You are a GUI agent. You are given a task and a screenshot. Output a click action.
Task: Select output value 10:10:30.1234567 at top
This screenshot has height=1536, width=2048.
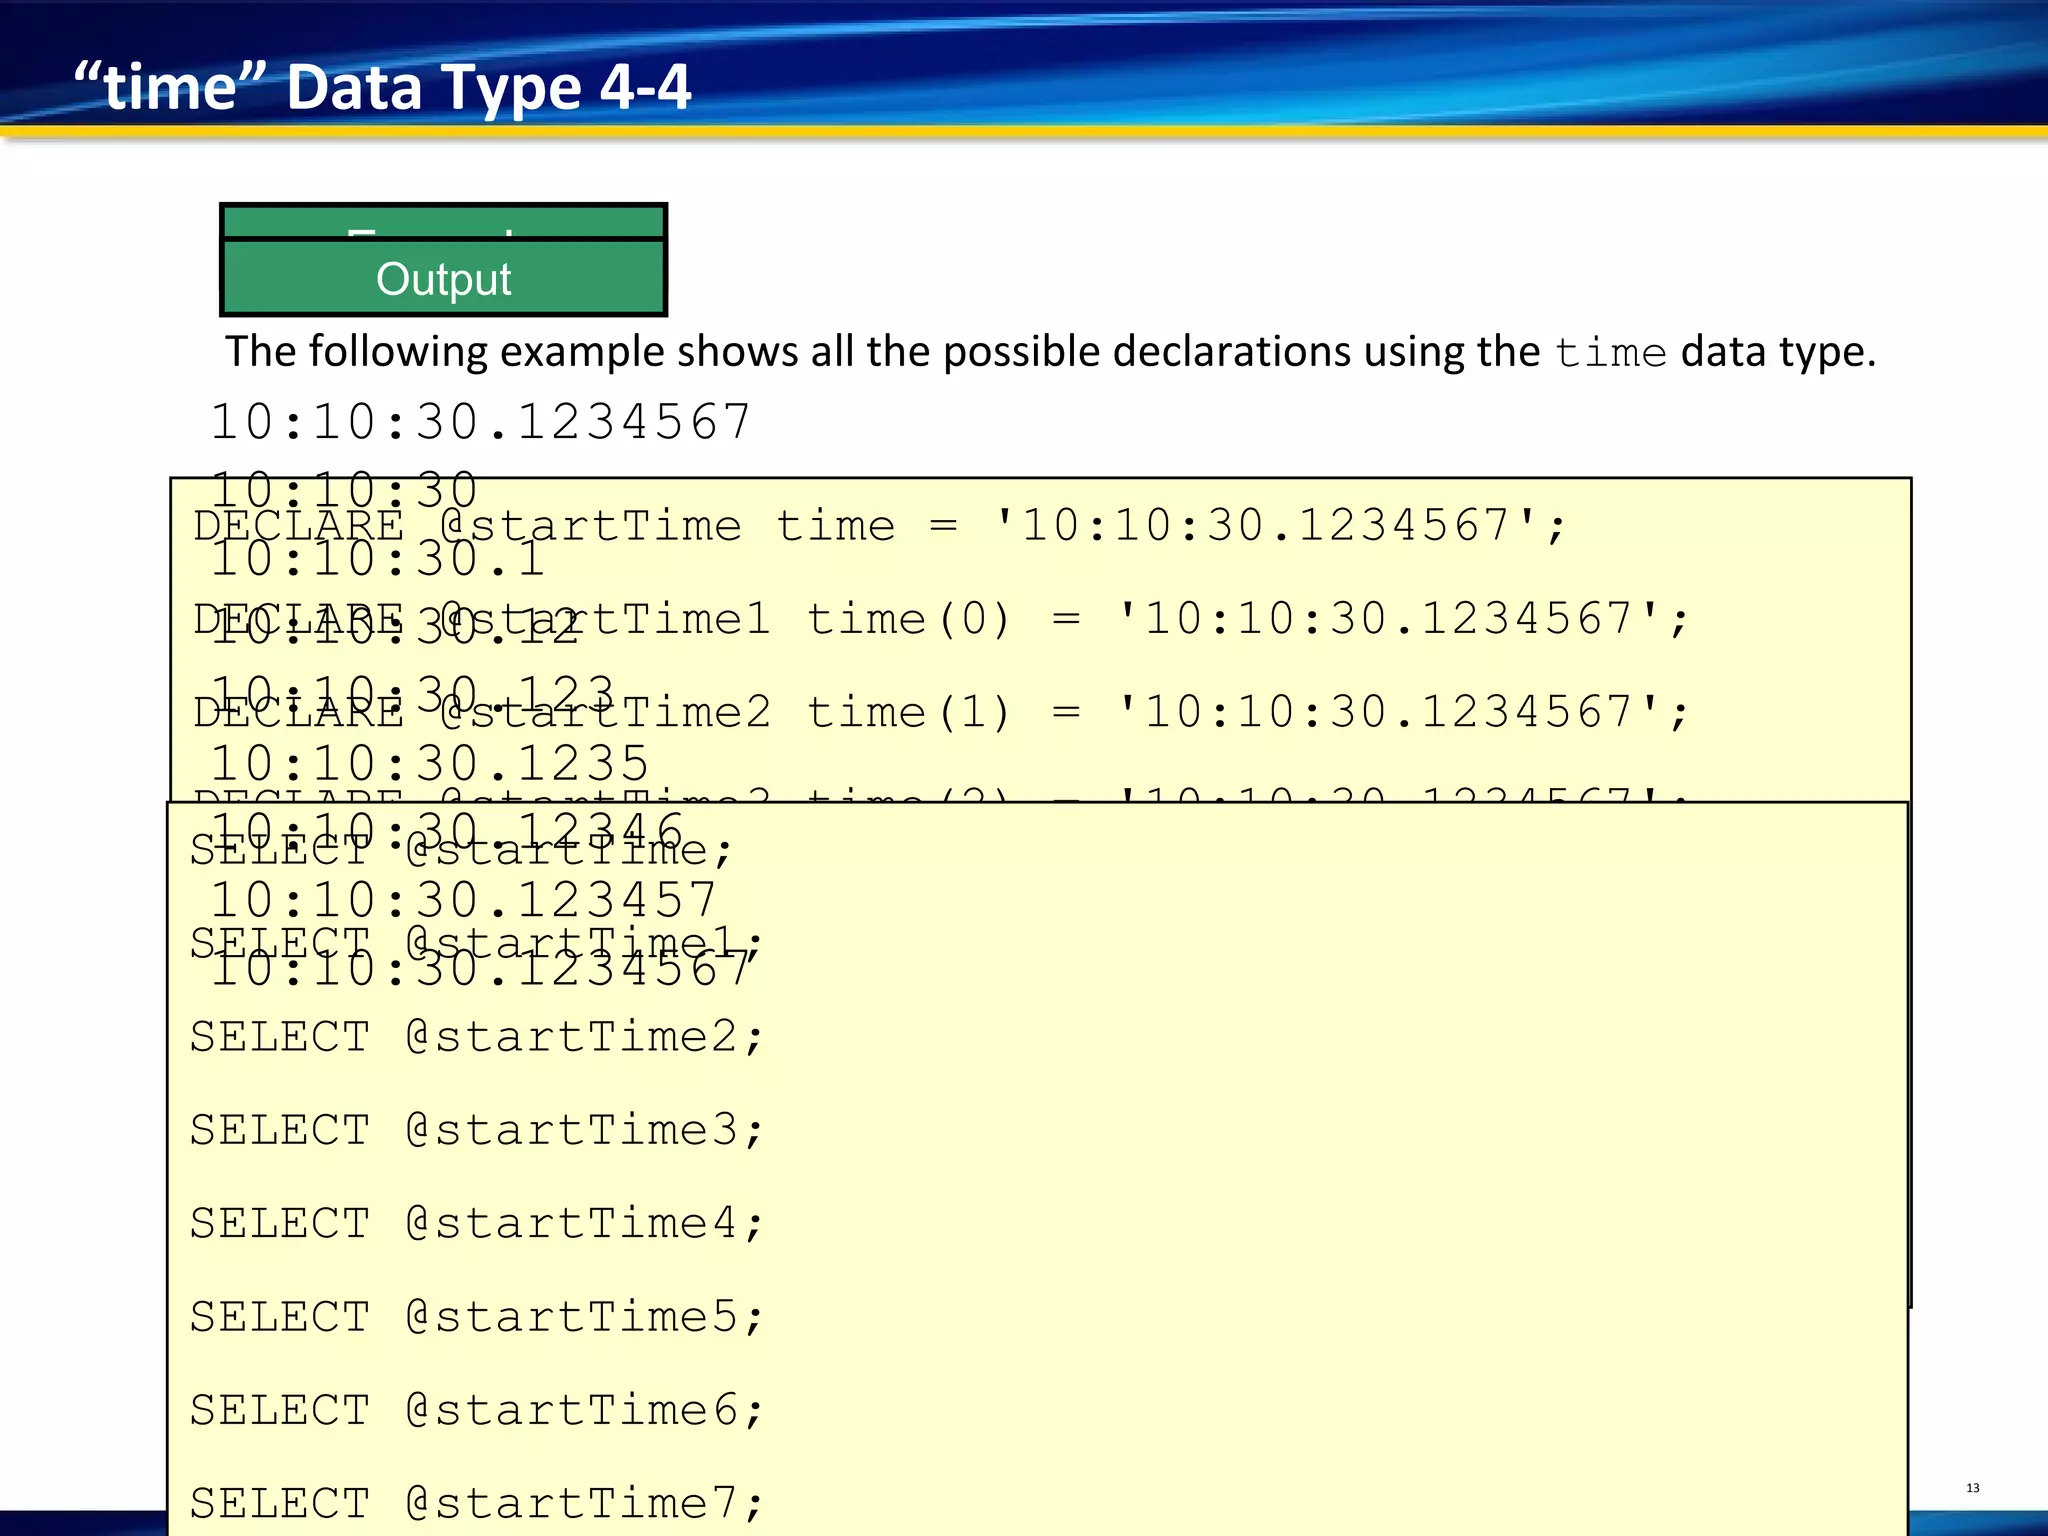tap(480, 422)
